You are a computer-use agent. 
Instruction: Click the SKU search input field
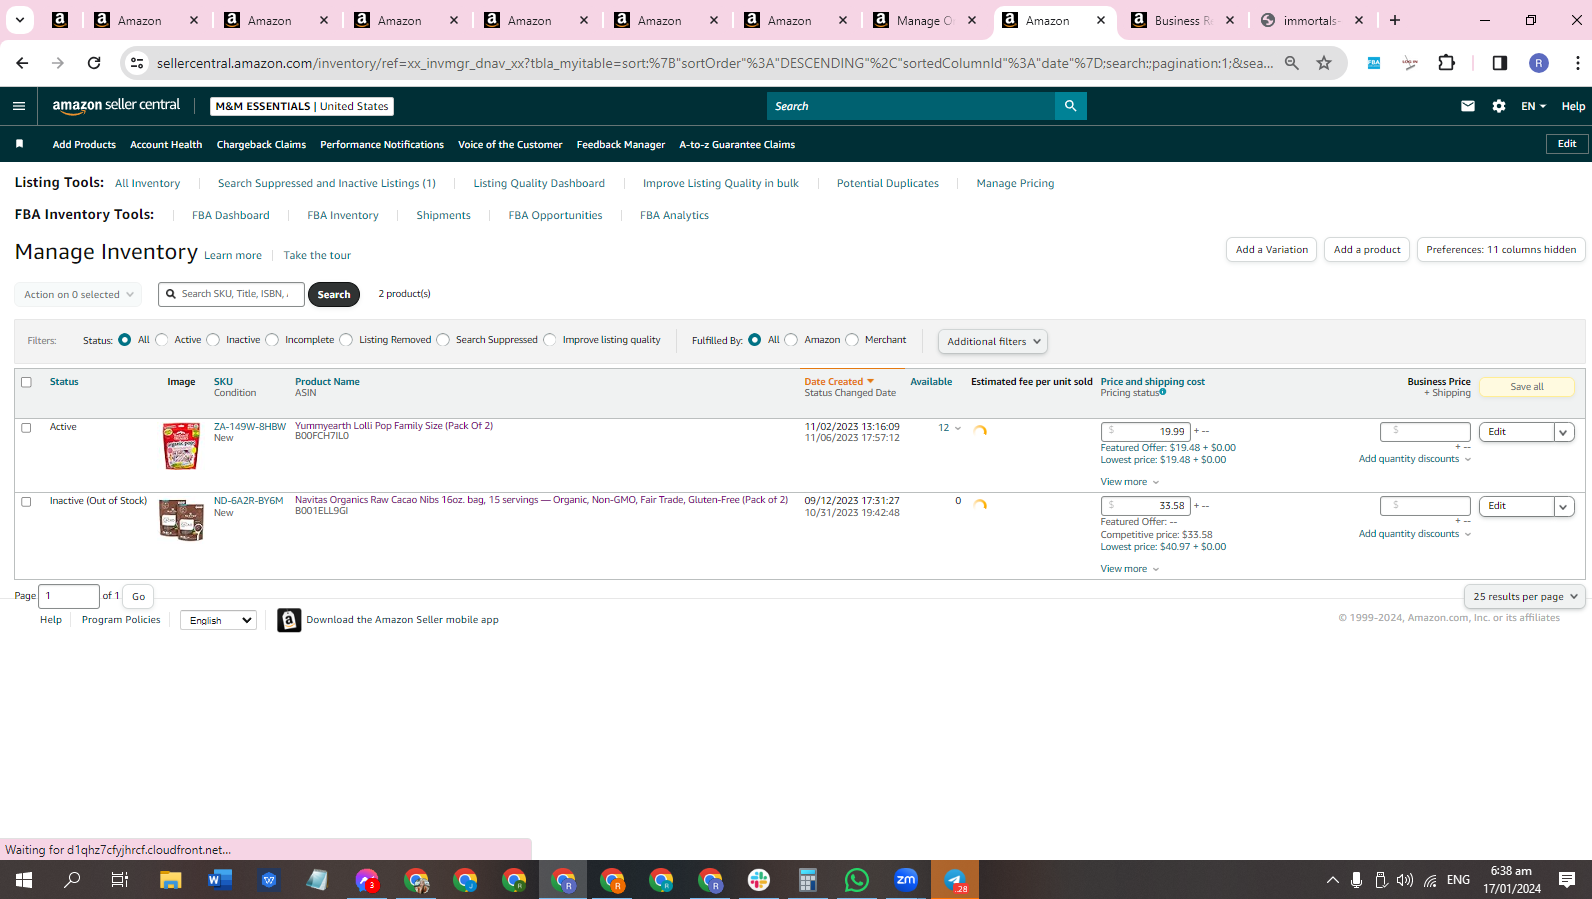pos(231,294)
